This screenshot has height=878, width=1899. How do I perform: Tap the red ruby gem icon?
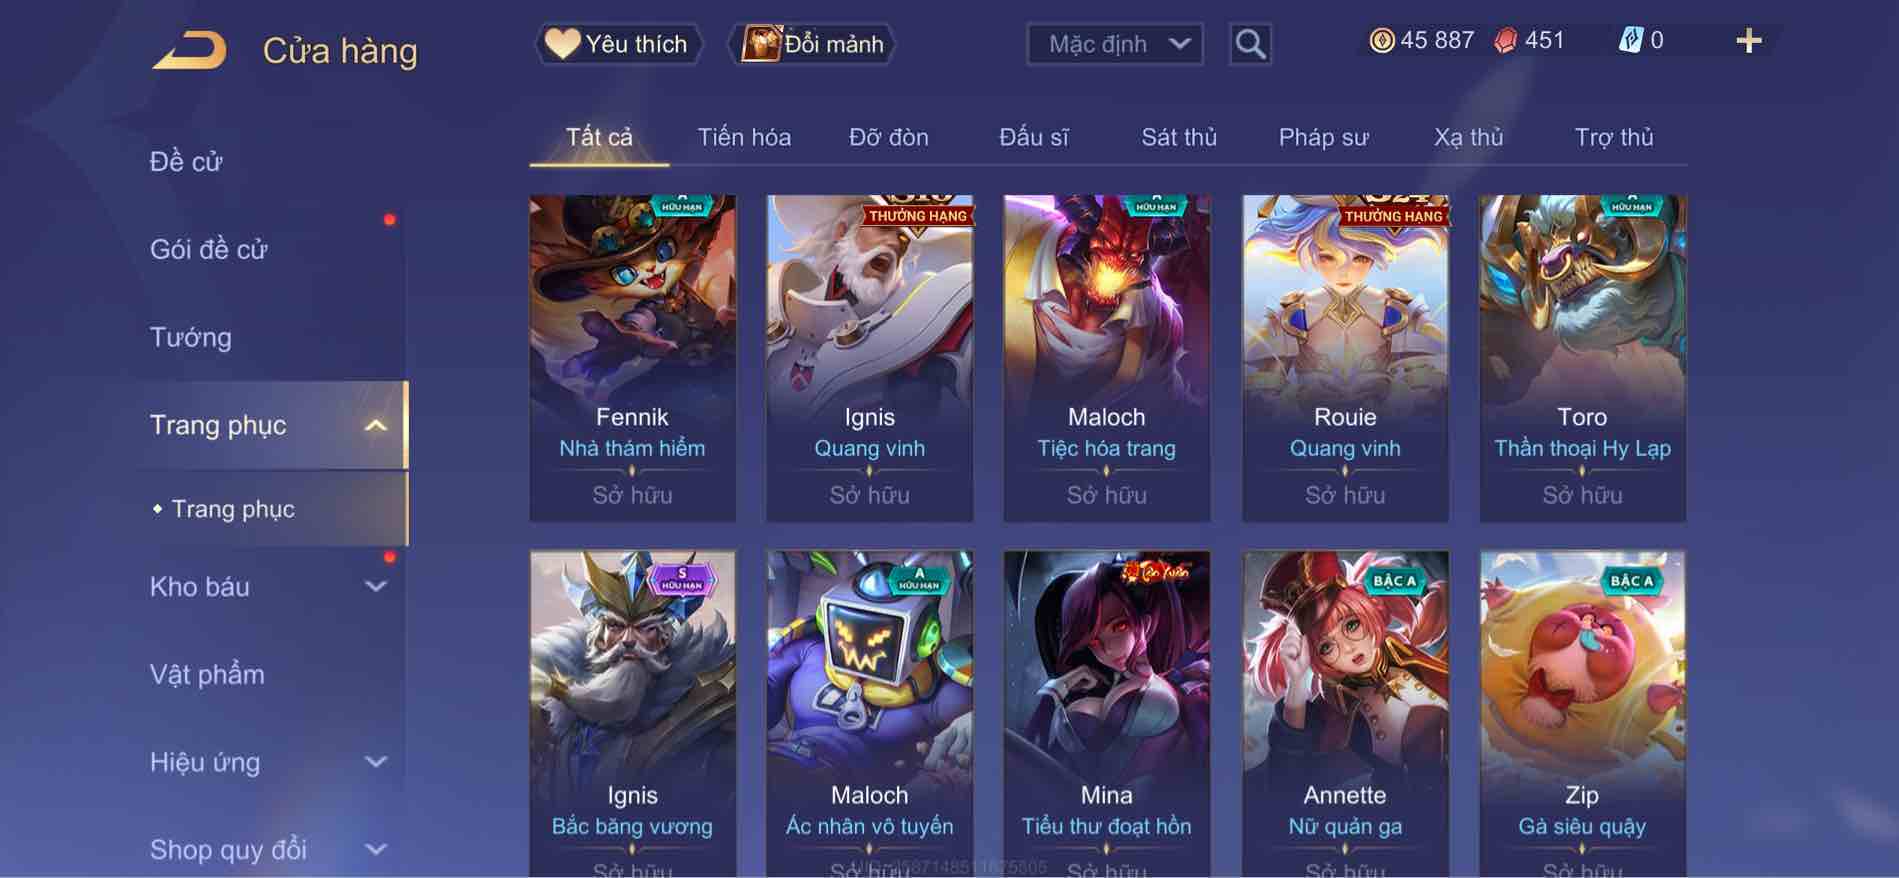pos(1505,41)
